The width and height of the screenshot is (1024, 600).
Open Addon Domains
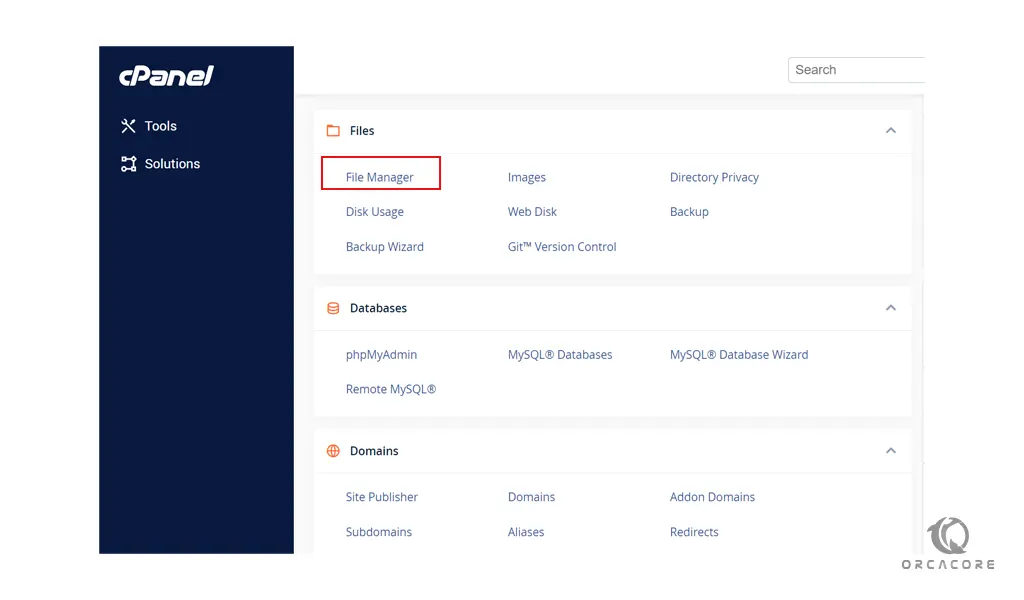712,497
